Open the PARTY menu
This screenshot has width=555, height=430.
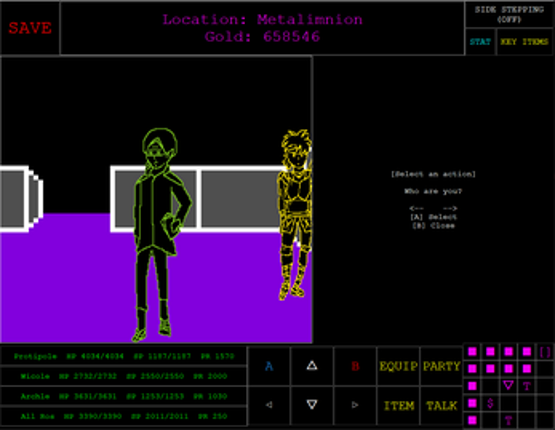(x=441, y=366)
